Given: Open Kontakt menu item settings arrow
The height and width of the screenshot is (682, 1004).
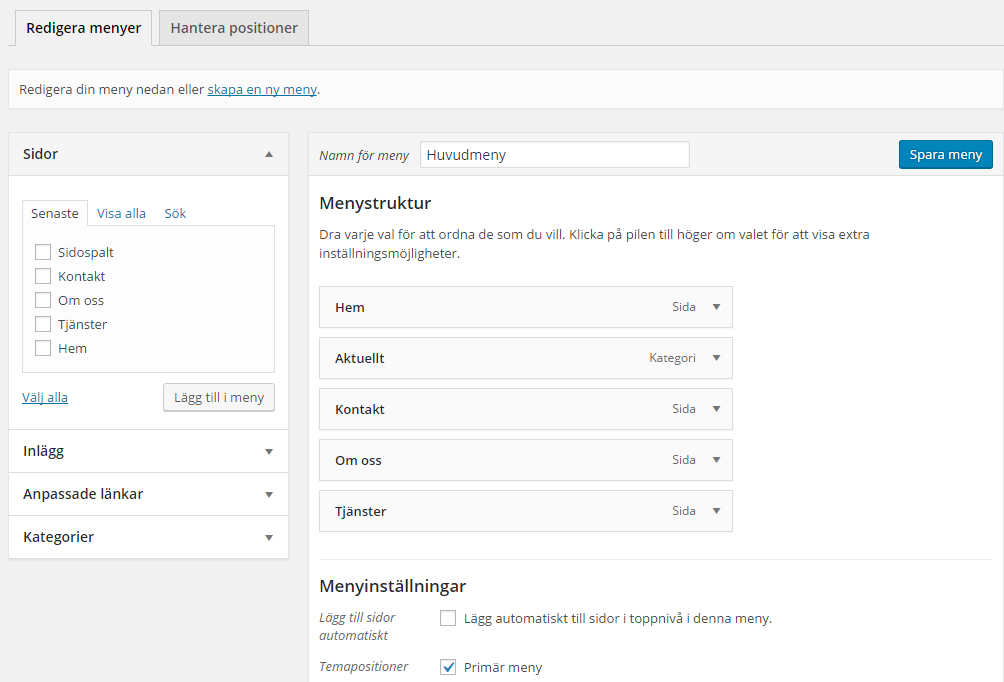Looking at the screenshot, I should click(717, 409).
